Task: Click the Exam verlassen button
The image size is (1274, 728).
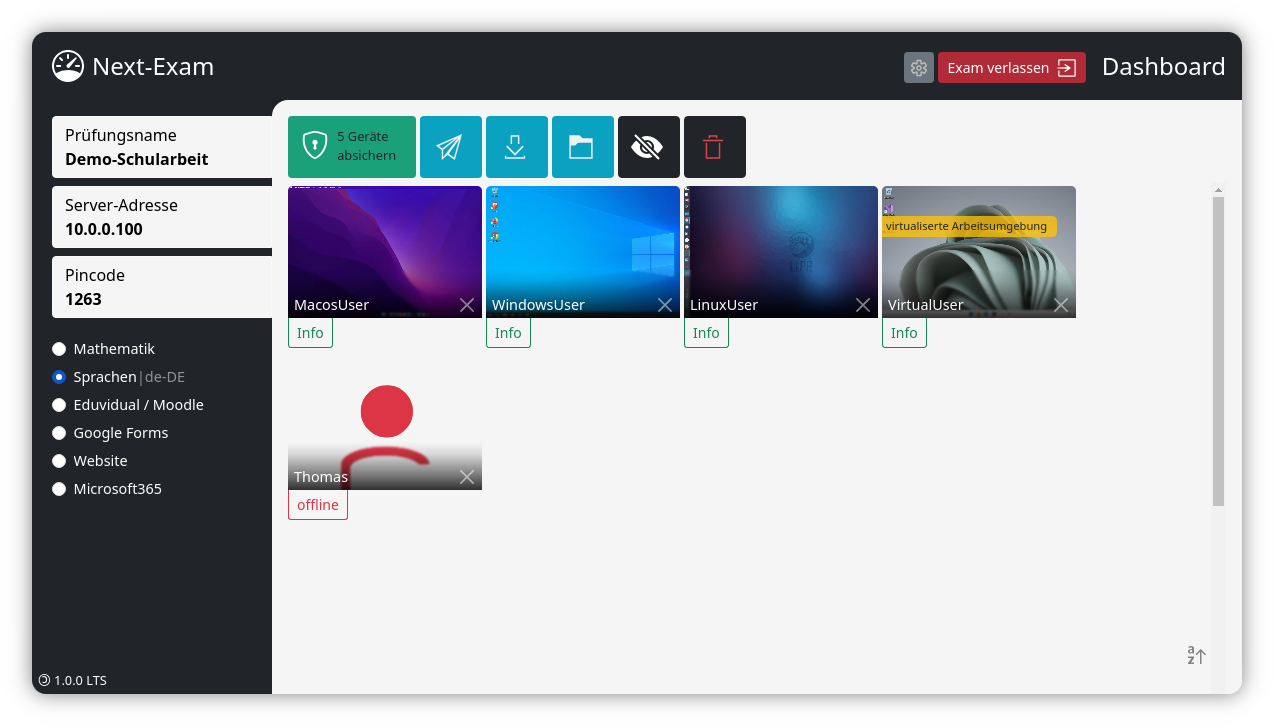Action: pos(1011,68)
